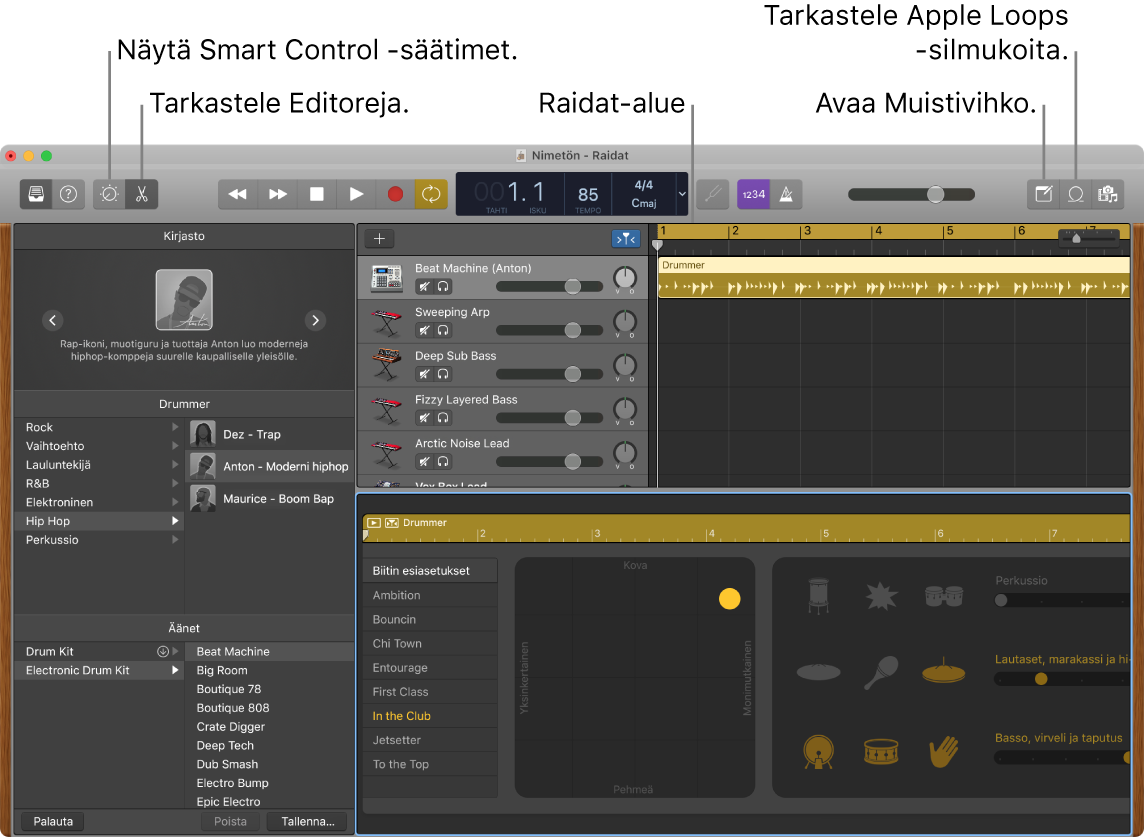Enable the cycle loop toggle
The width and height of the screenshot is (1144, 838).
431,193
